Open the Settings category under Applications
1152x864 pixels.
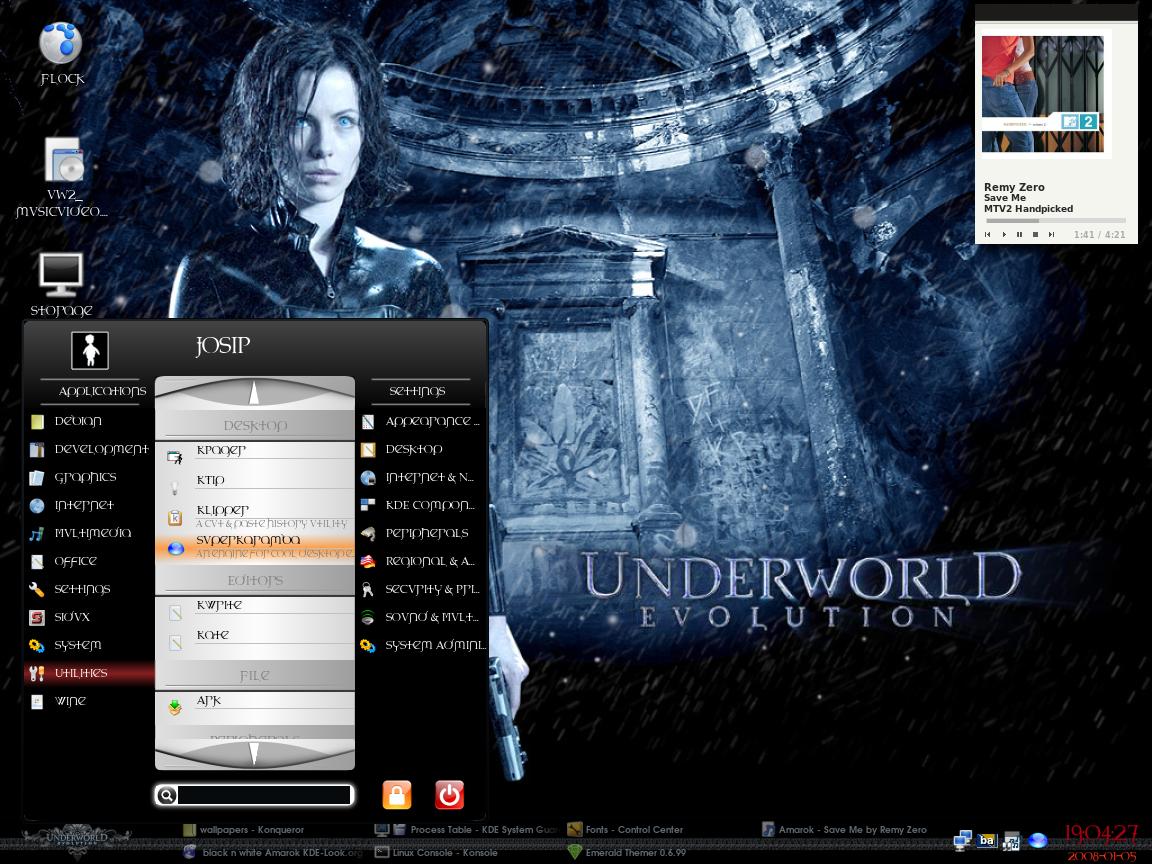pos(89,588)
